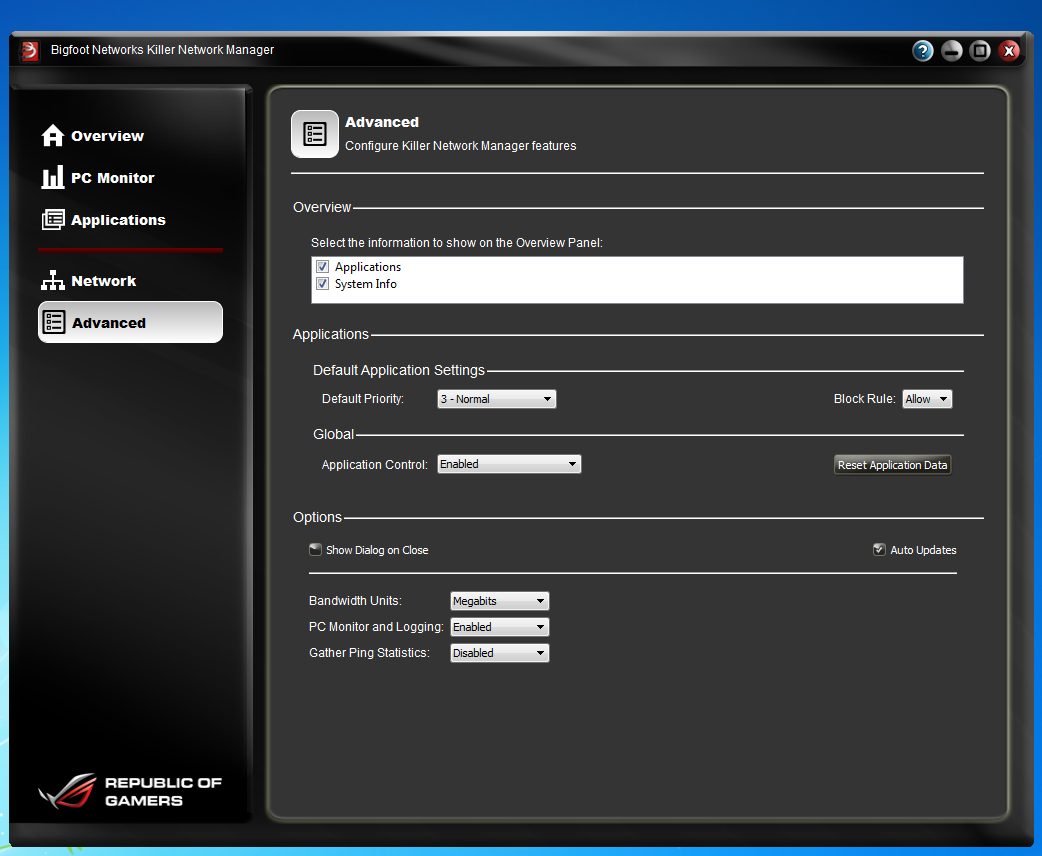Screen dimensions: 1042x856
Task: Open the Block Rule dropdown
Action: 927,399
